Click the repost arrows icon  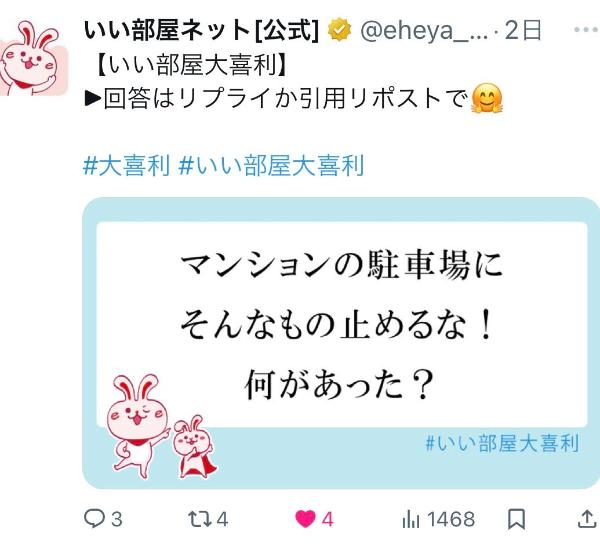pos(199,519)
